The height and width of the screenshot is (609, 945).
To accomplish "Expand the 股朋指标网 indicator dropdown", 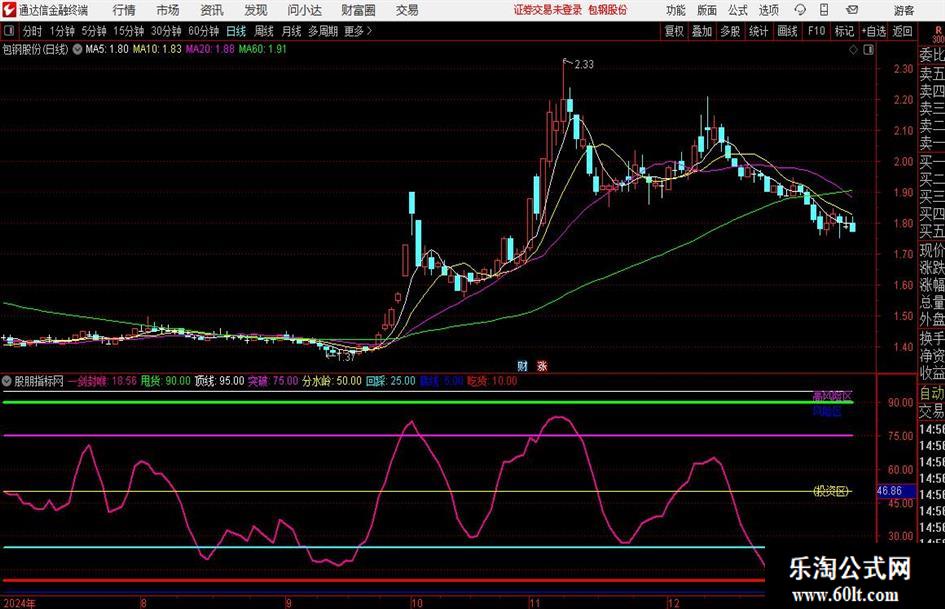I will (7, 381).
